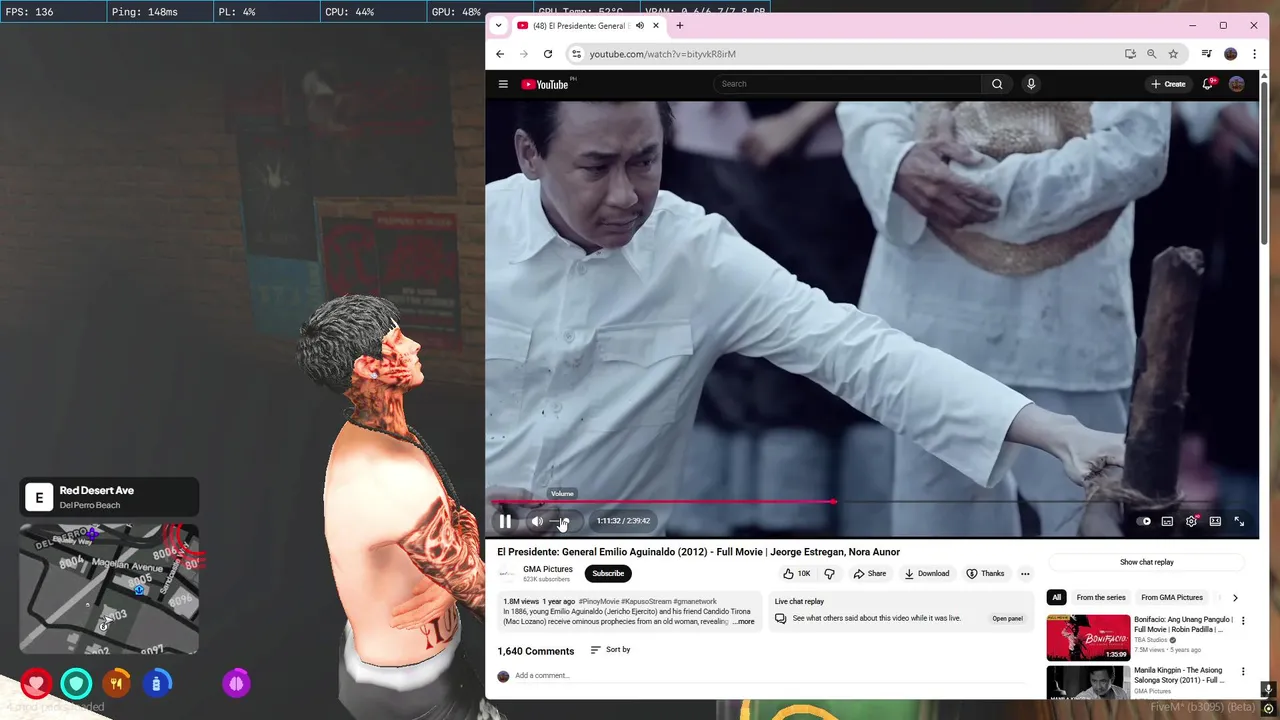This screenshot has height=720, width=1280.
Task: Pause the video with the pause button
Action: [x=505, y=521]
